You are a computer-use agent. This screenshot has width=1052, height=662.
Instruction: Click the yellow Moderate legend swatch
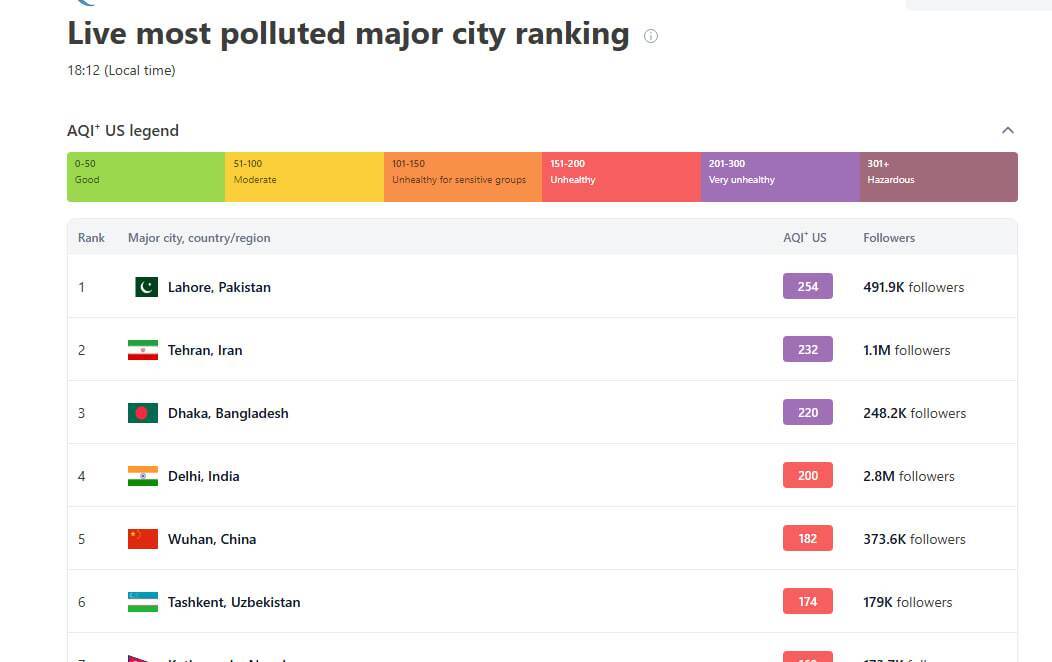pyautogui.click(x=304, y=177)
